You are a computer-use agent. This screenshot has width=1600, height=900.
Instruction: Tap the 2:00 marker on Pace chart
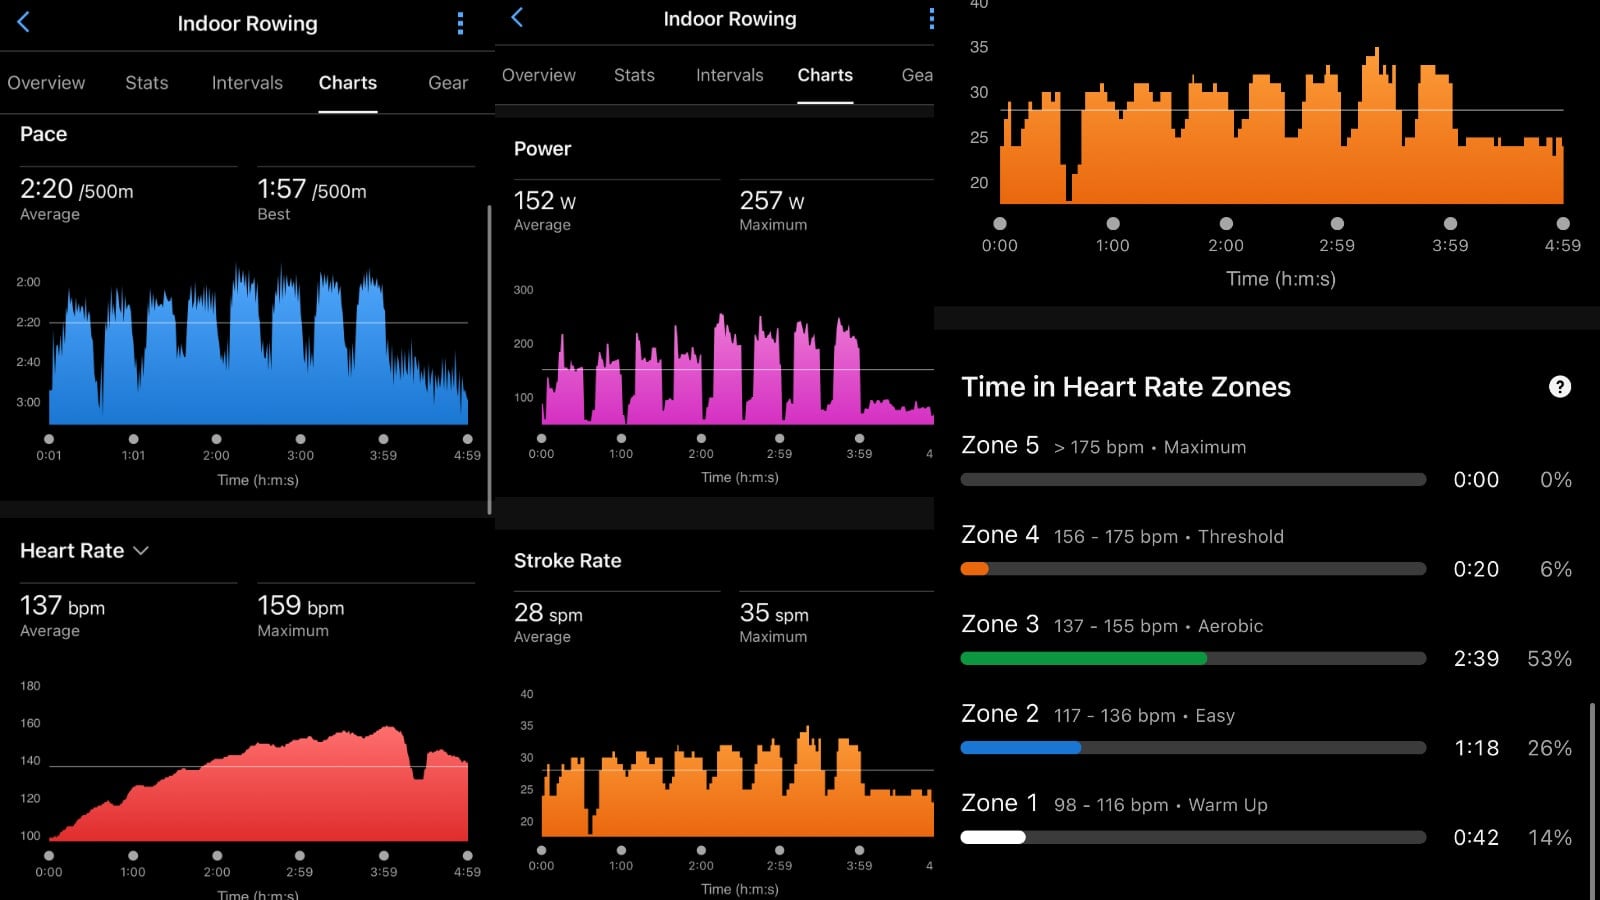click(x=216, y=439)
